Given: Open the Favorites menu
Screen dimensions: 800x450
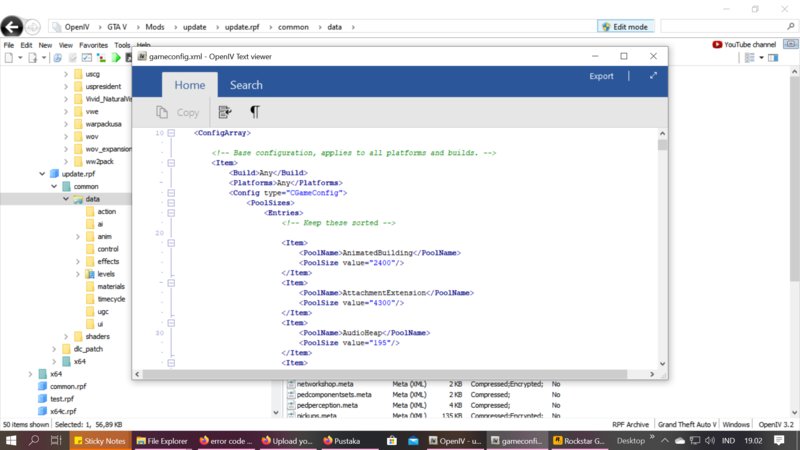Looking at the screenshot, I should pyautogui.click(x=93, y=45).
